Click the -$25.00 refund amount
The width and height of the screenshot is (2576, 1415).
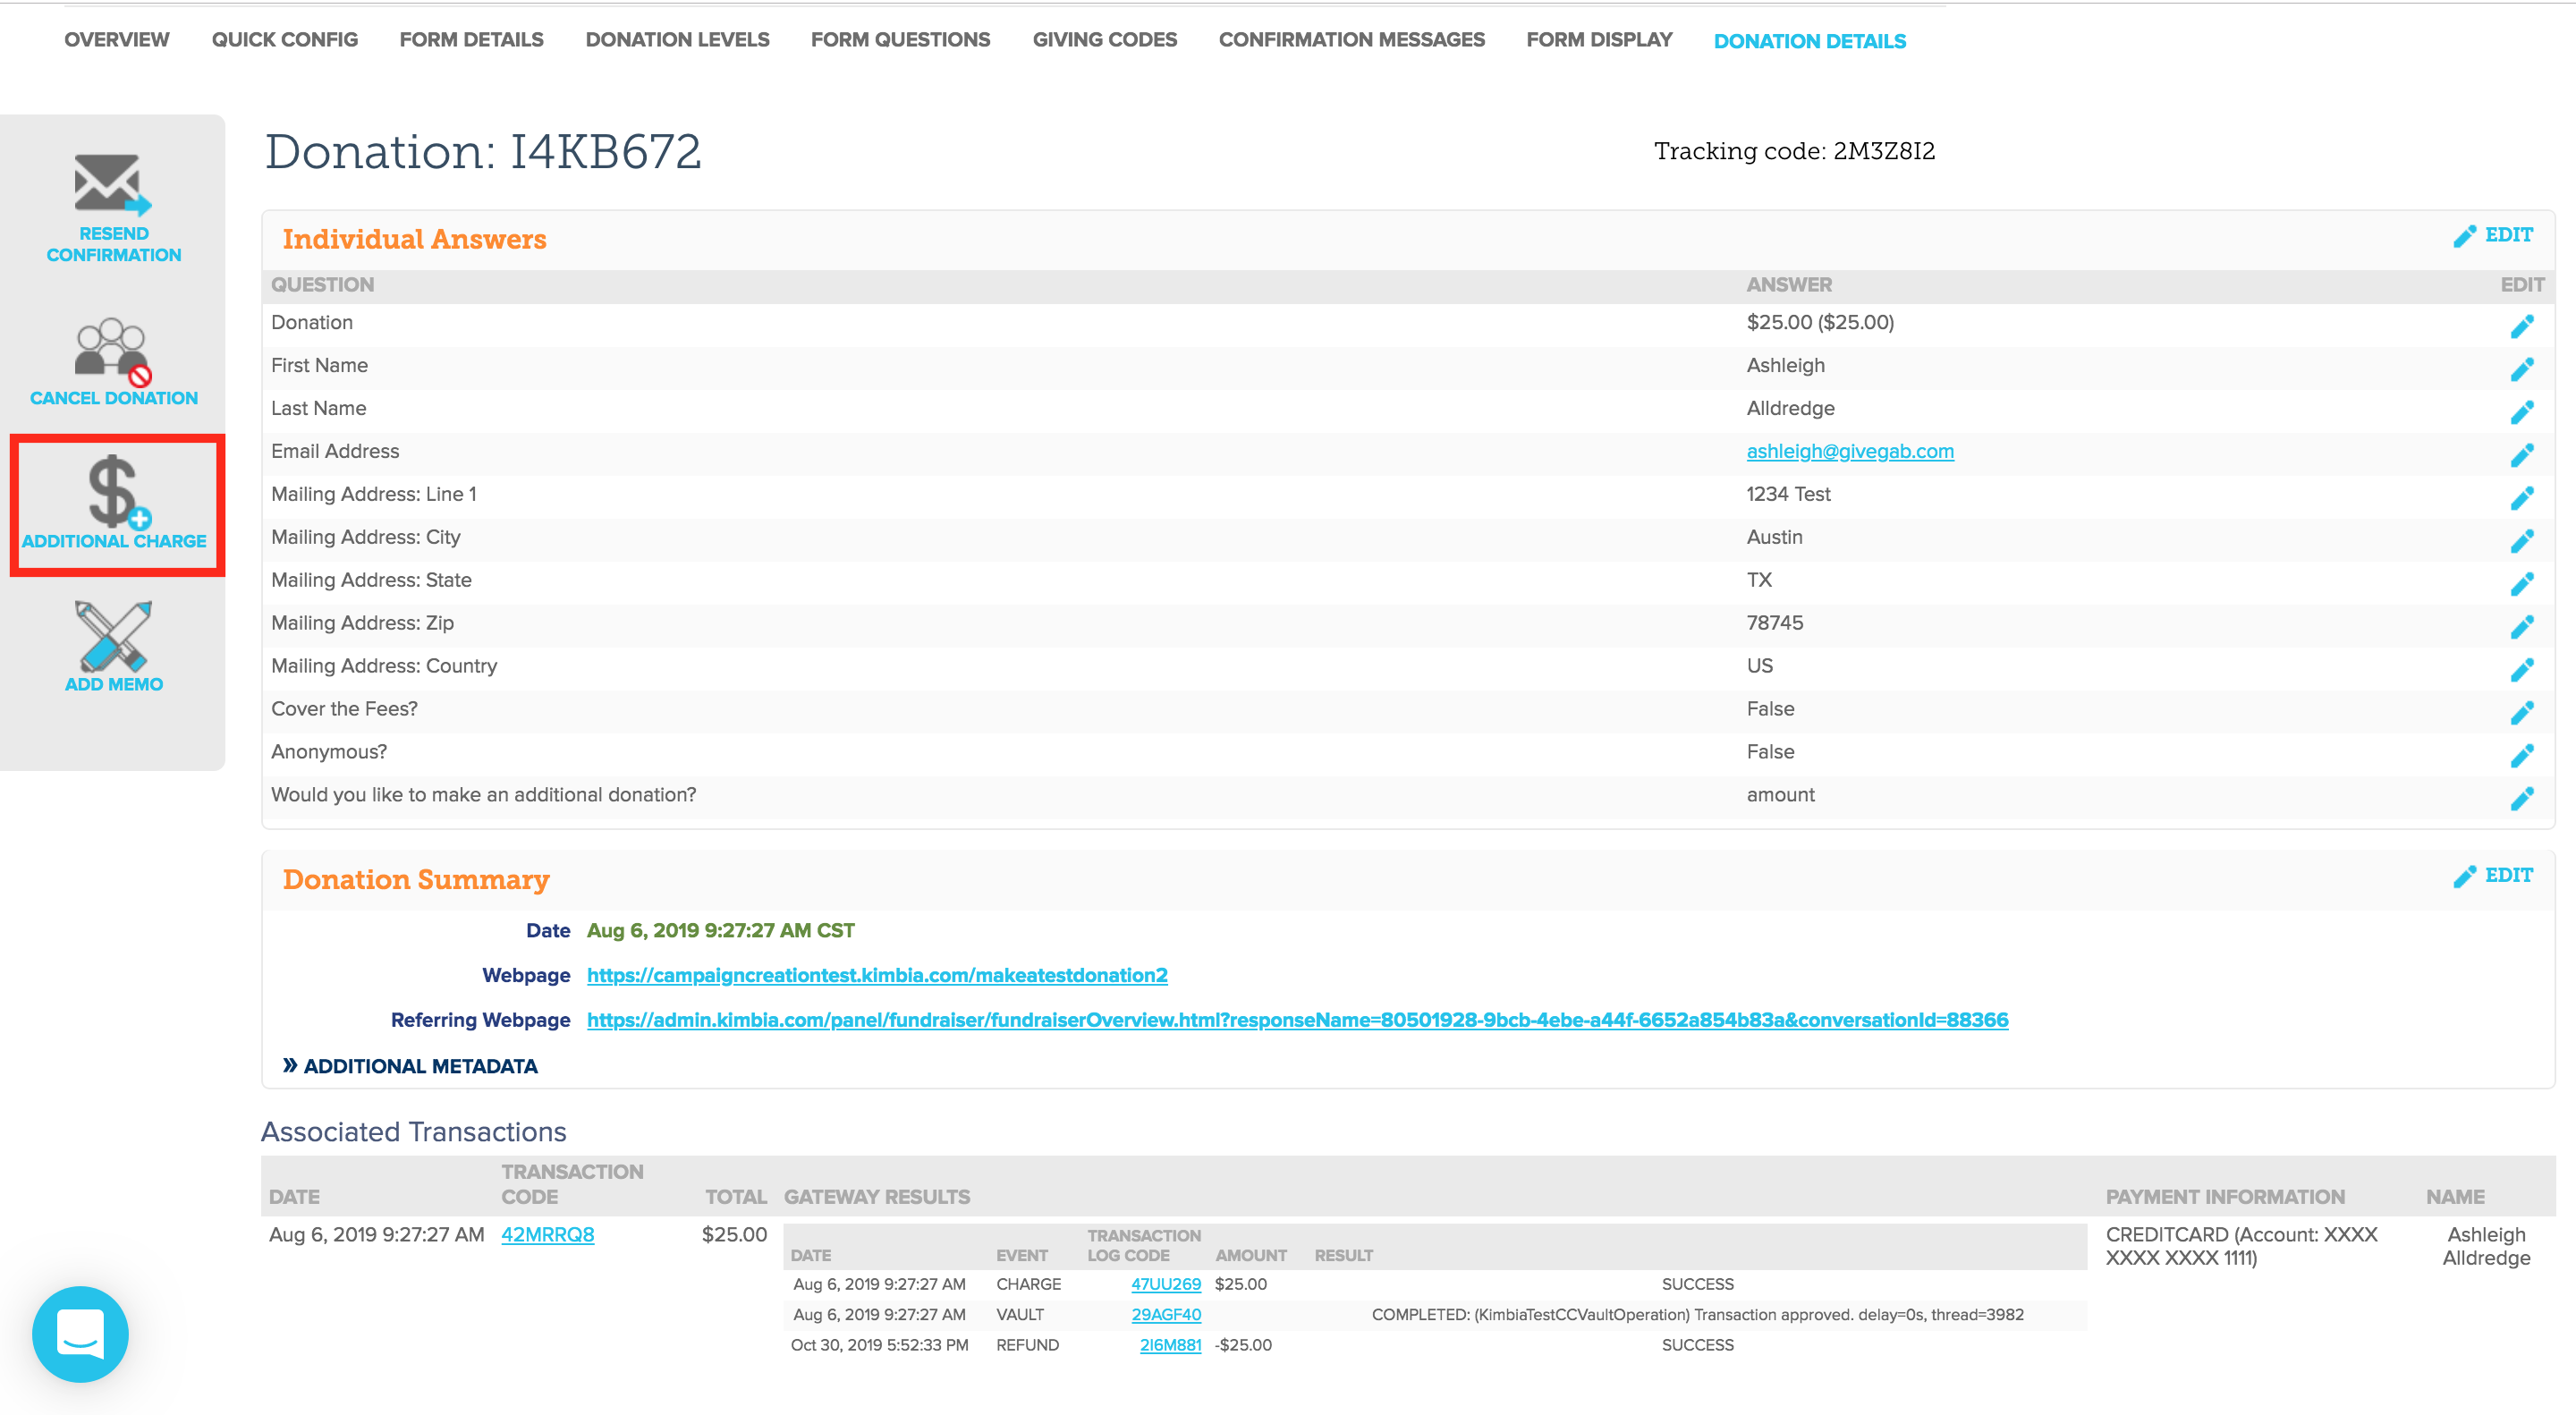pyautogui.click(x=1243, y=1345)
